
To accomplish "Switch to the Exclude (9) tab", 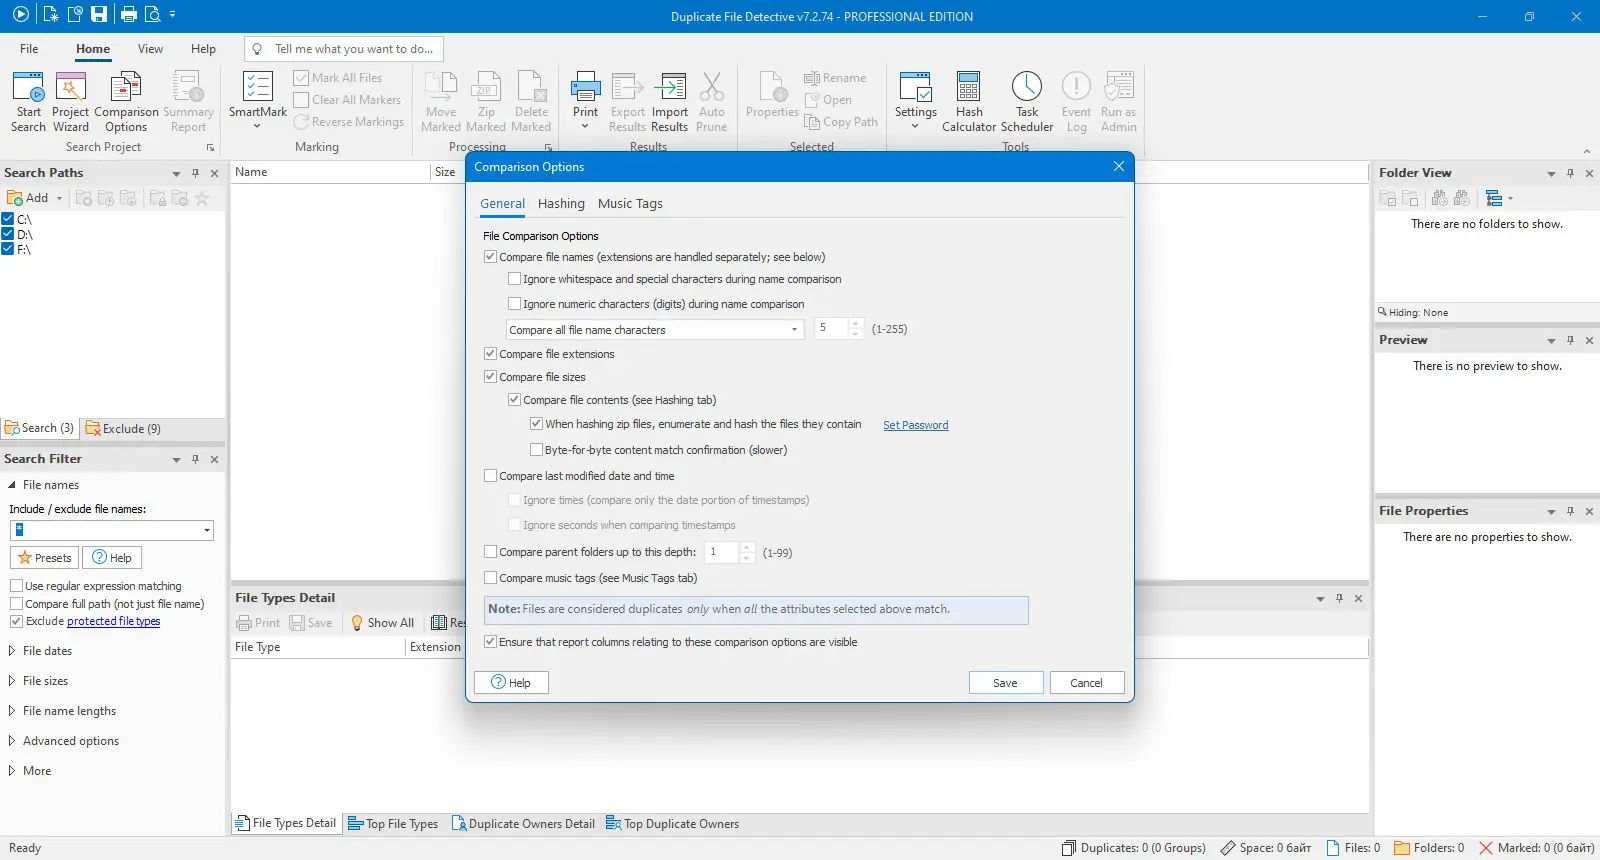I will pyautogui.click(x=123, y=429).
